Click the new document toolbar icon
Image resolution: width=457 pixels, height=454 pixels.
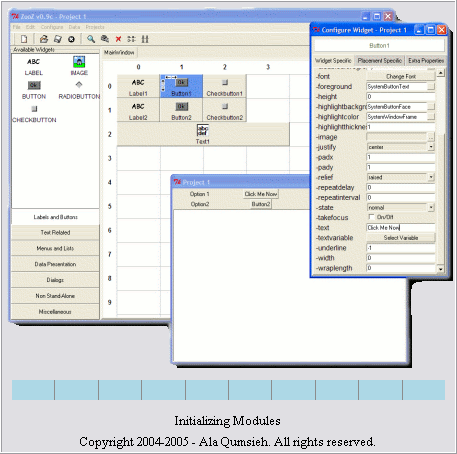coord(24,39)
